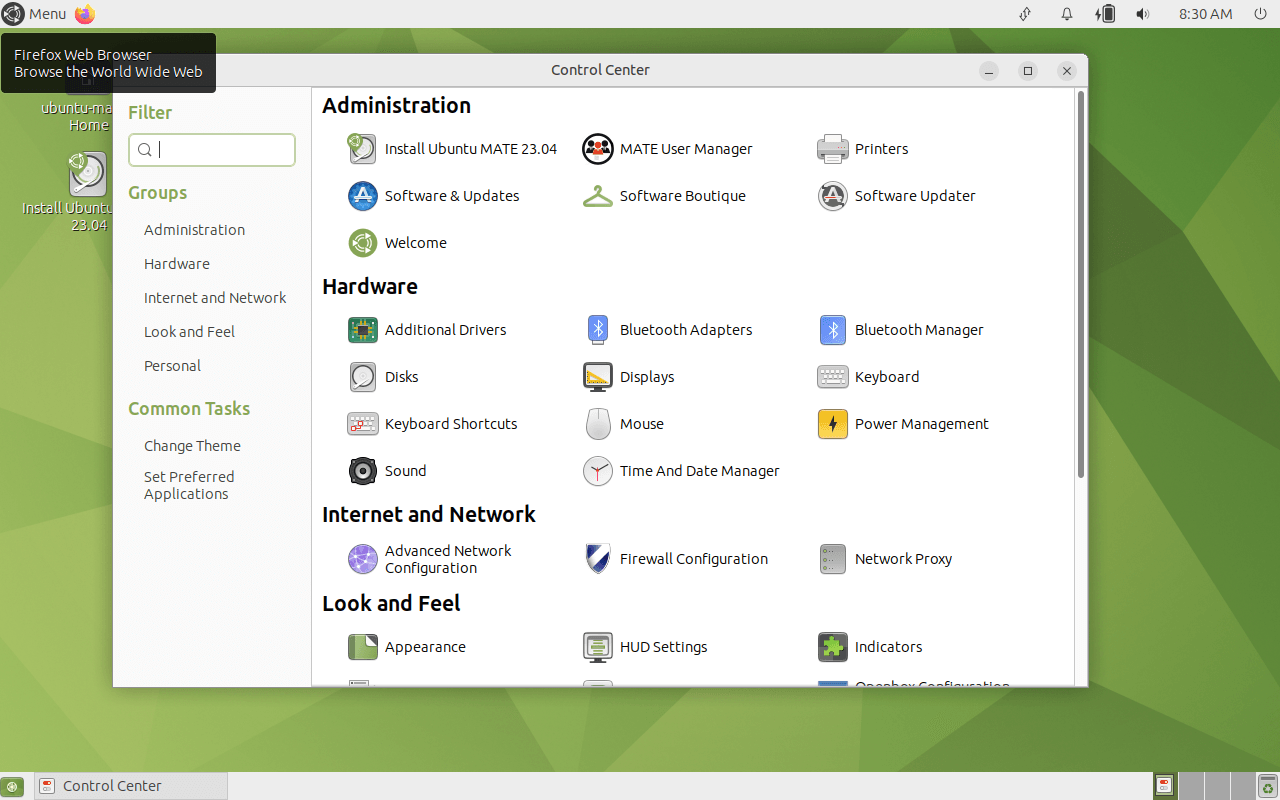1280x800 pixels.
Task: Launch Bluetooth Manager icon
Action: tap(832, 330)
